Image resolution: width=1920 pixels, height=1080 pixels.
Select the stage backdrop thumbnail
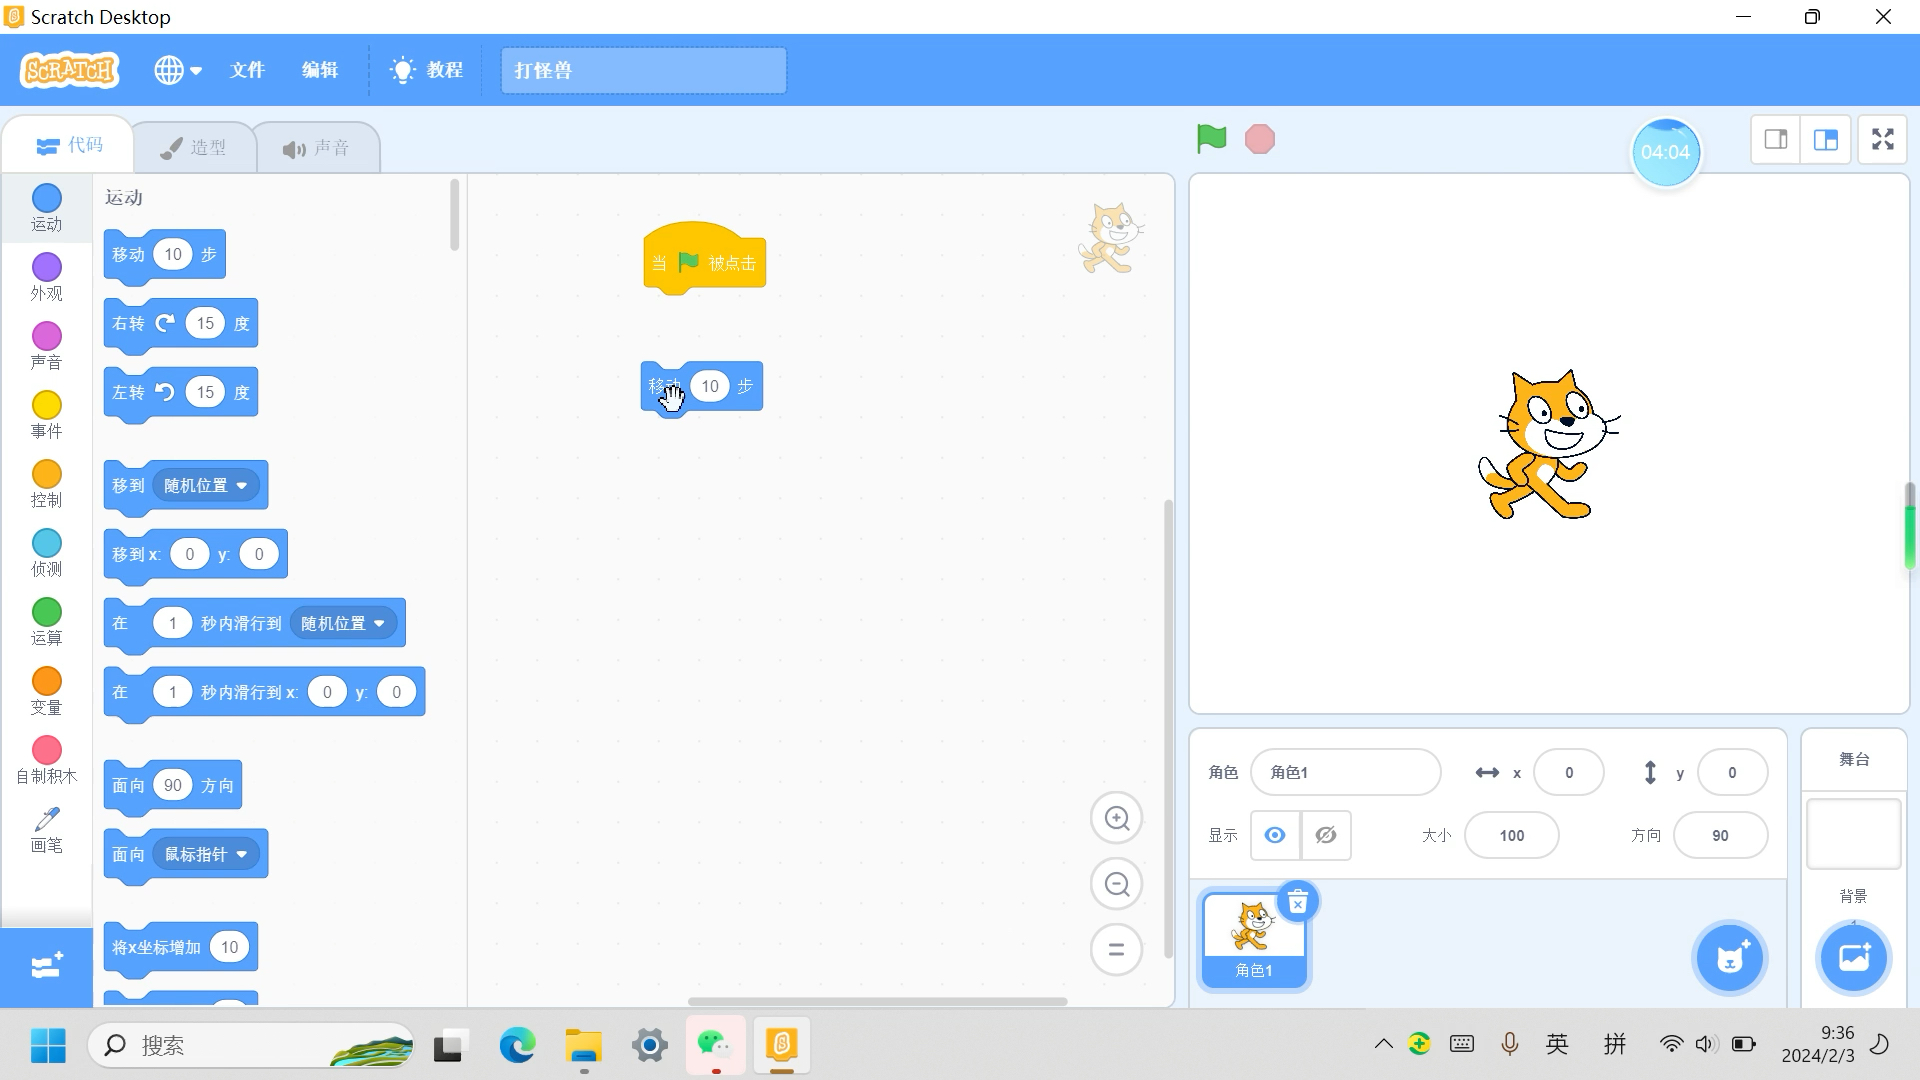coord(1853,833)
